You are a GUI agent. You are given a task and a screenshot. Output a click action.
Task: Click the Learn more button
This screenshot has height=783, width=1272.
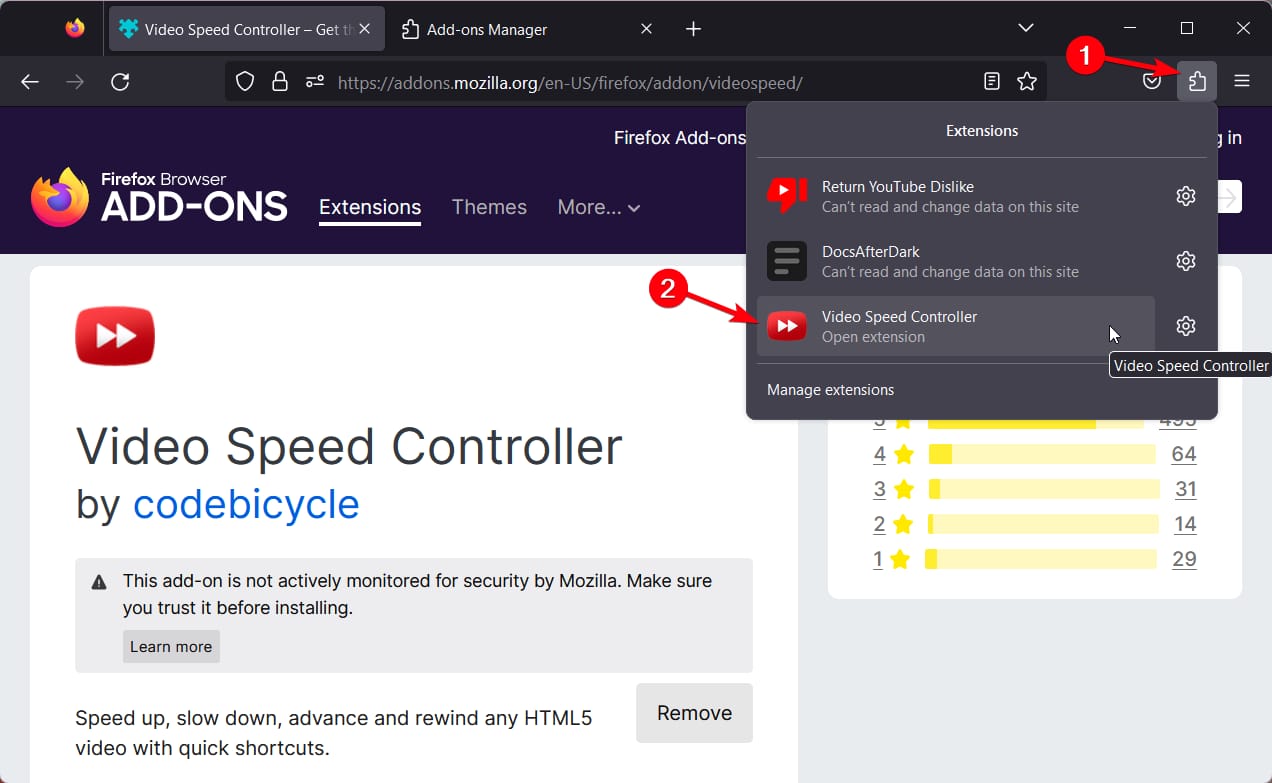tap(171, 646)
